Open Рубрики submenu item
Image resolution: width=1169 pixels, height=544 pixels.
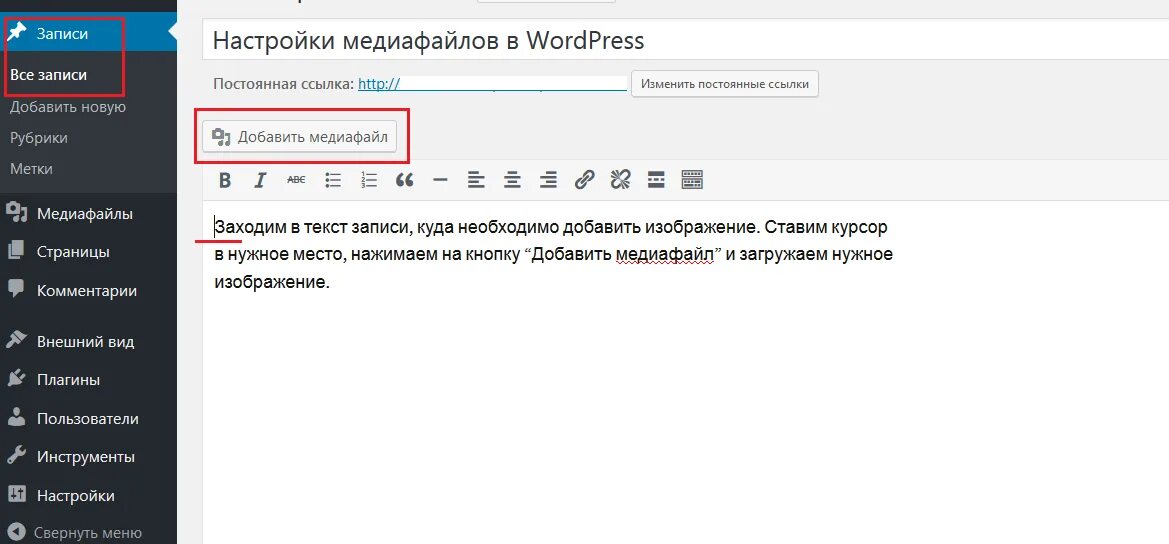(39, 138)
